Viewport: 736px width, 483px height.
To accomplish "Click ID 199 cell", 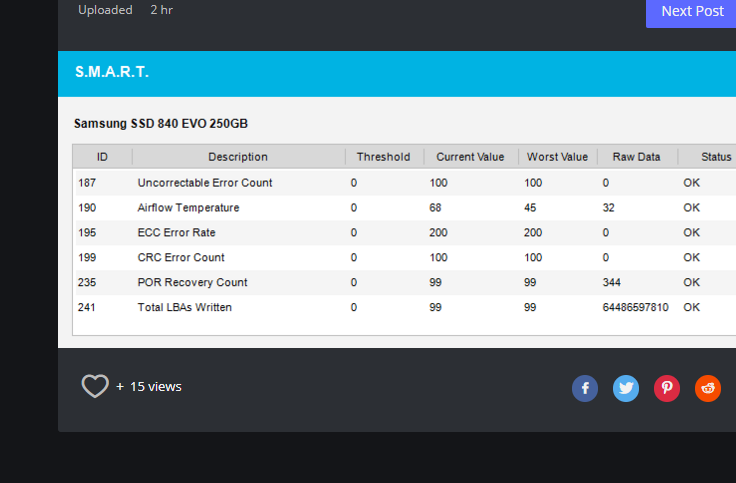I will (87, 257).
